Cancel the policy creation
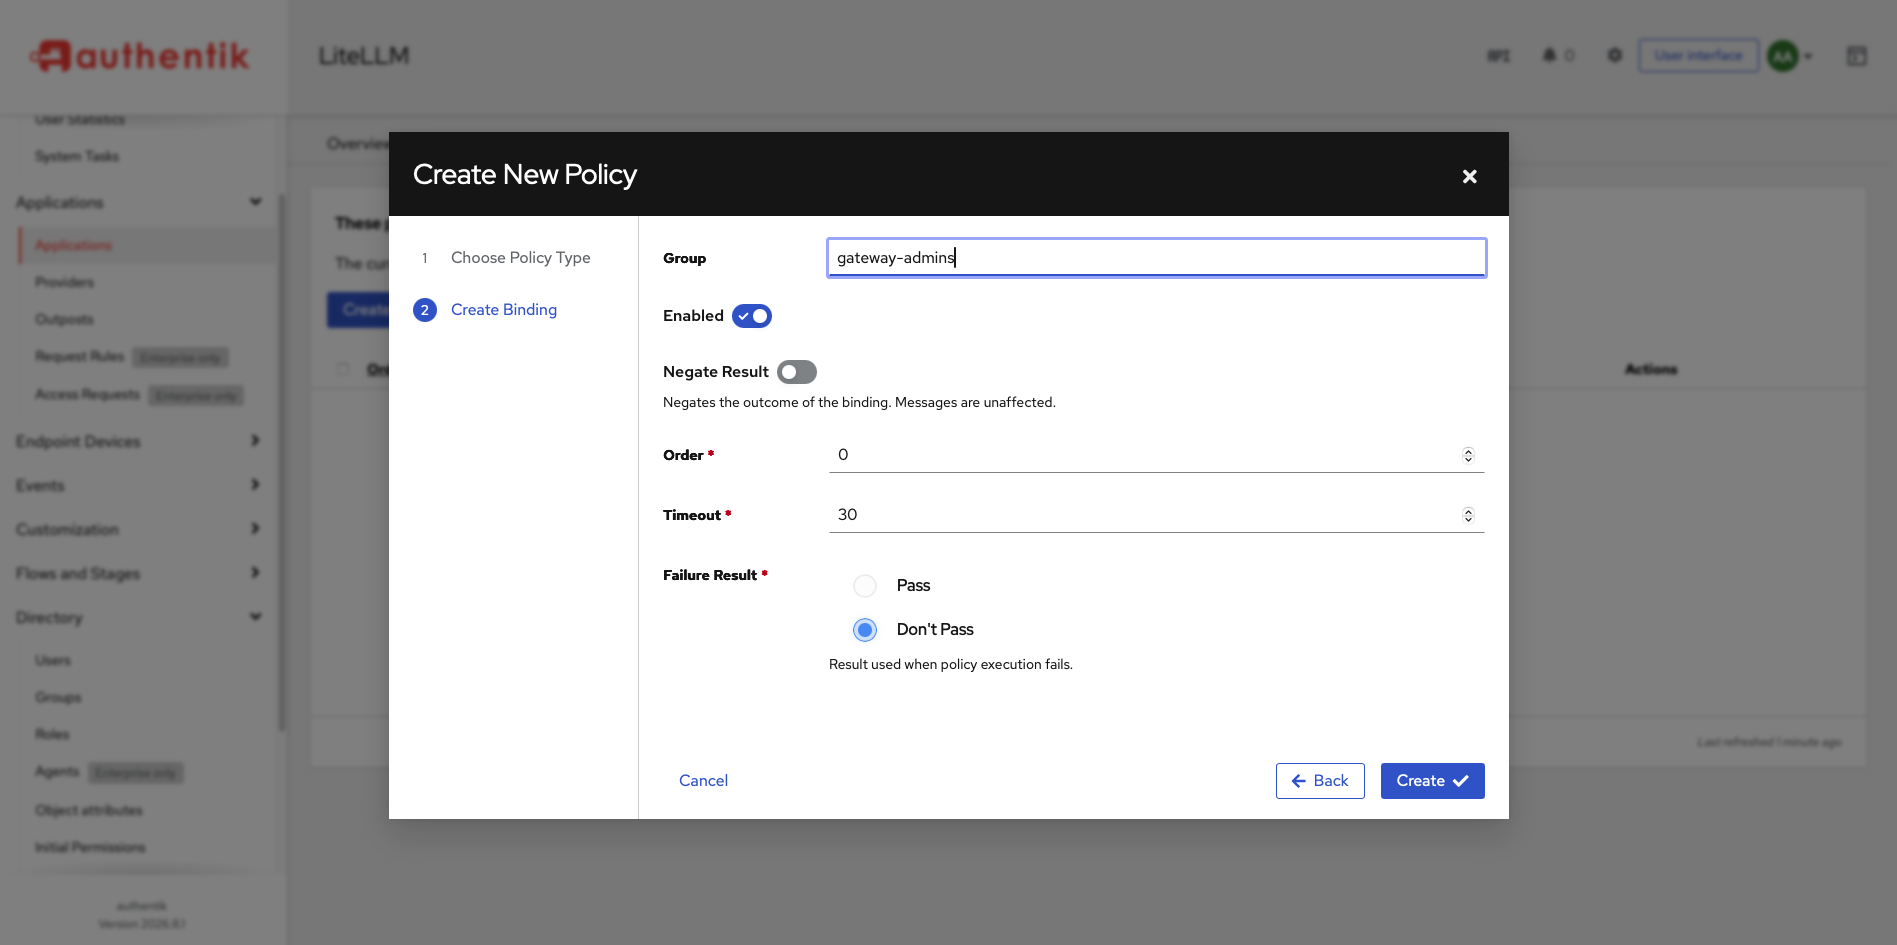 coord(703,781)
